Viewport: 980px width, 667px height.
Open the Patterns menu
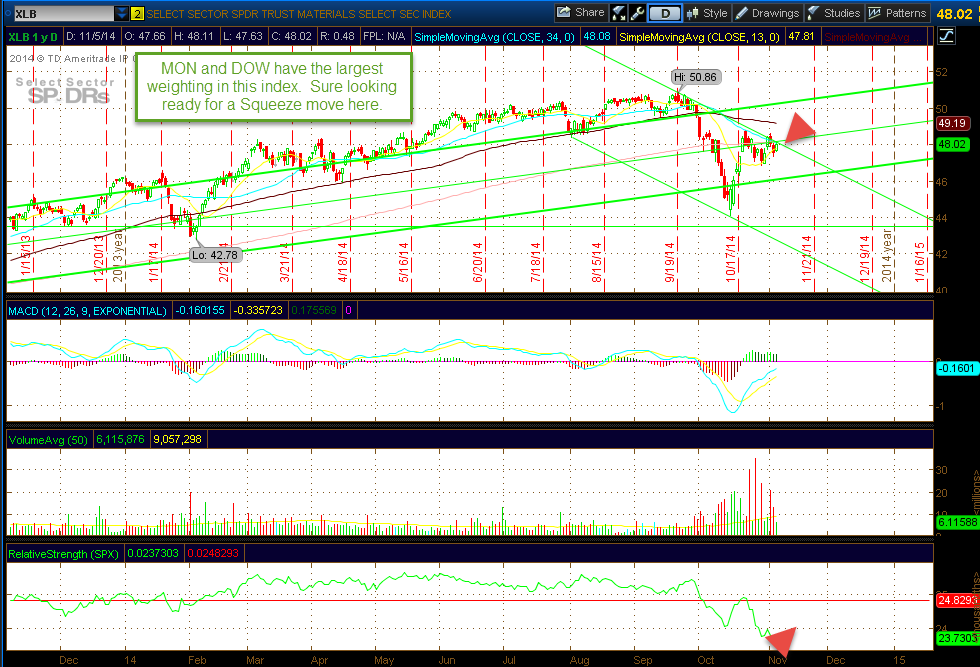point(898,13)
